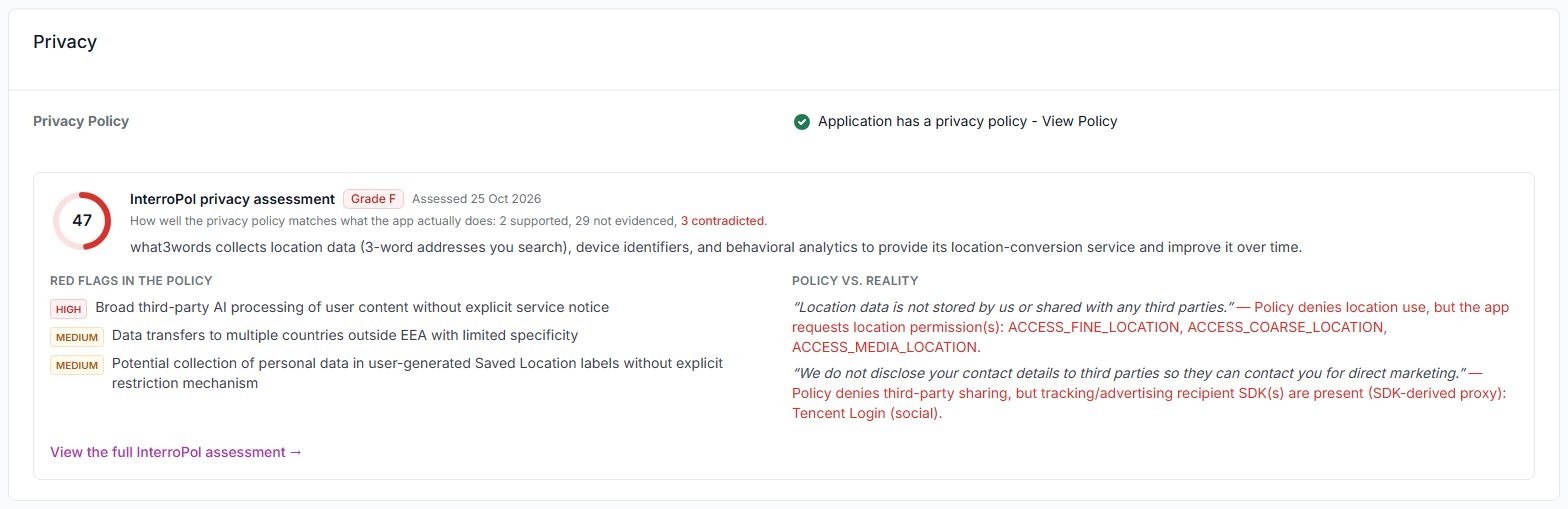
Task: Select the 'Privacy' section heading
Action: (65, 42)
